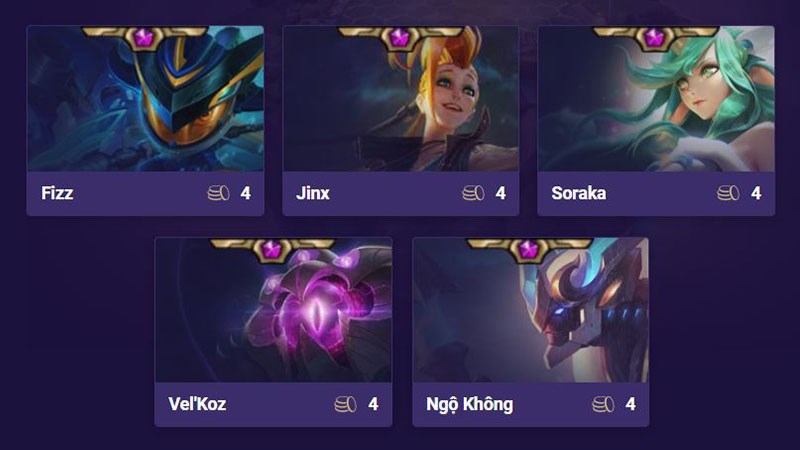Click the gold coin icon on Vel'Koz card
The image size is (800, 450).
(x=345, y=404)
